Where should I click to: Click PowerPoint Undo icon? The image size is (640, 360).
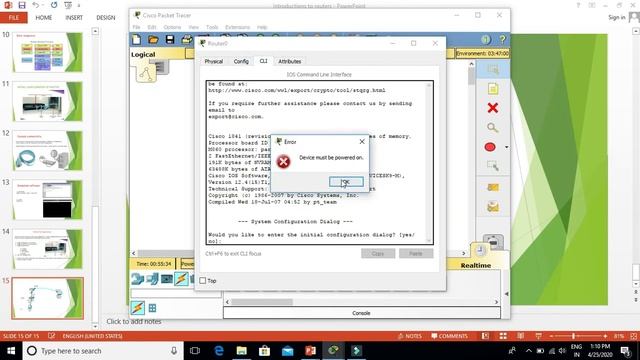click(36, 5)
